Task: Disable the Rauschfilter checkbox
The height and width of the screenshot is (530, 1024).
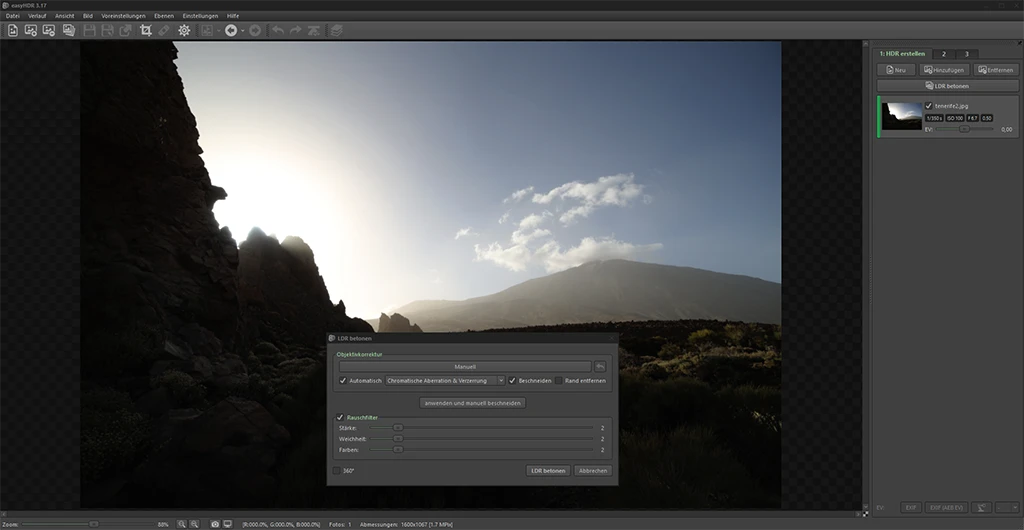Action: 340,417
